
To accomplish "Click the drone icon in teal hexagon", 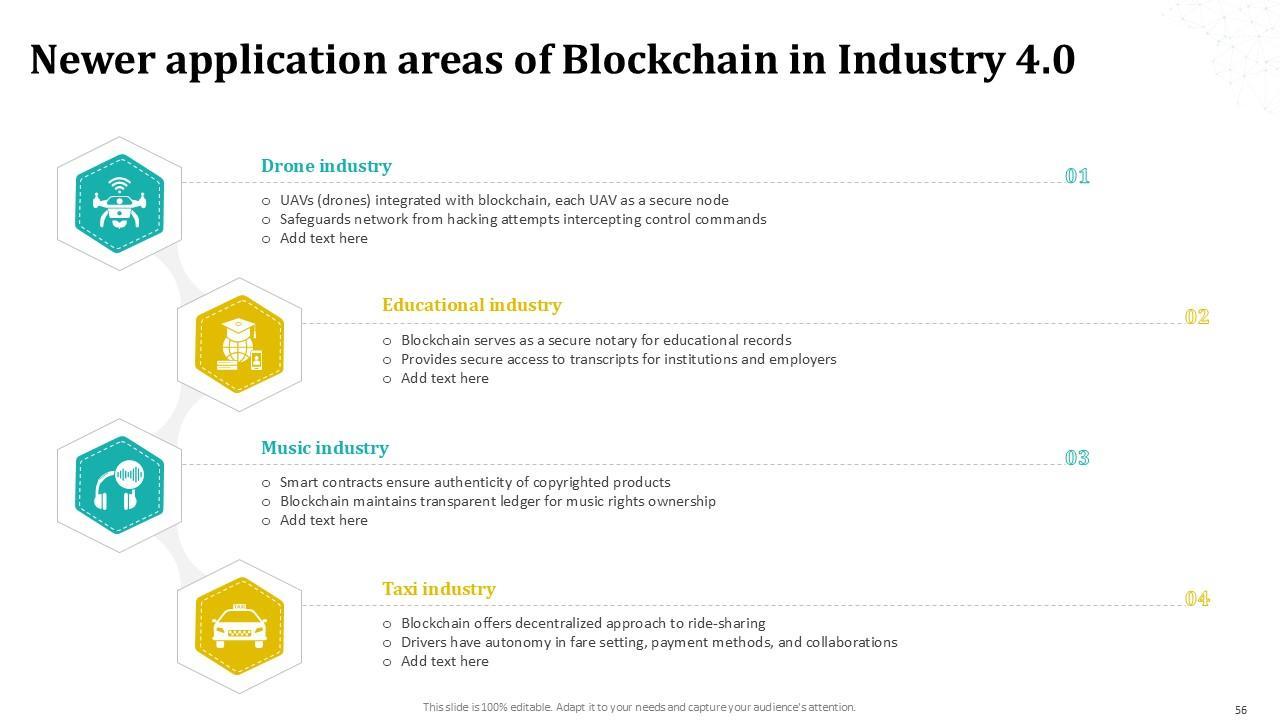I will pyautogui.click(x=119, y=204).
